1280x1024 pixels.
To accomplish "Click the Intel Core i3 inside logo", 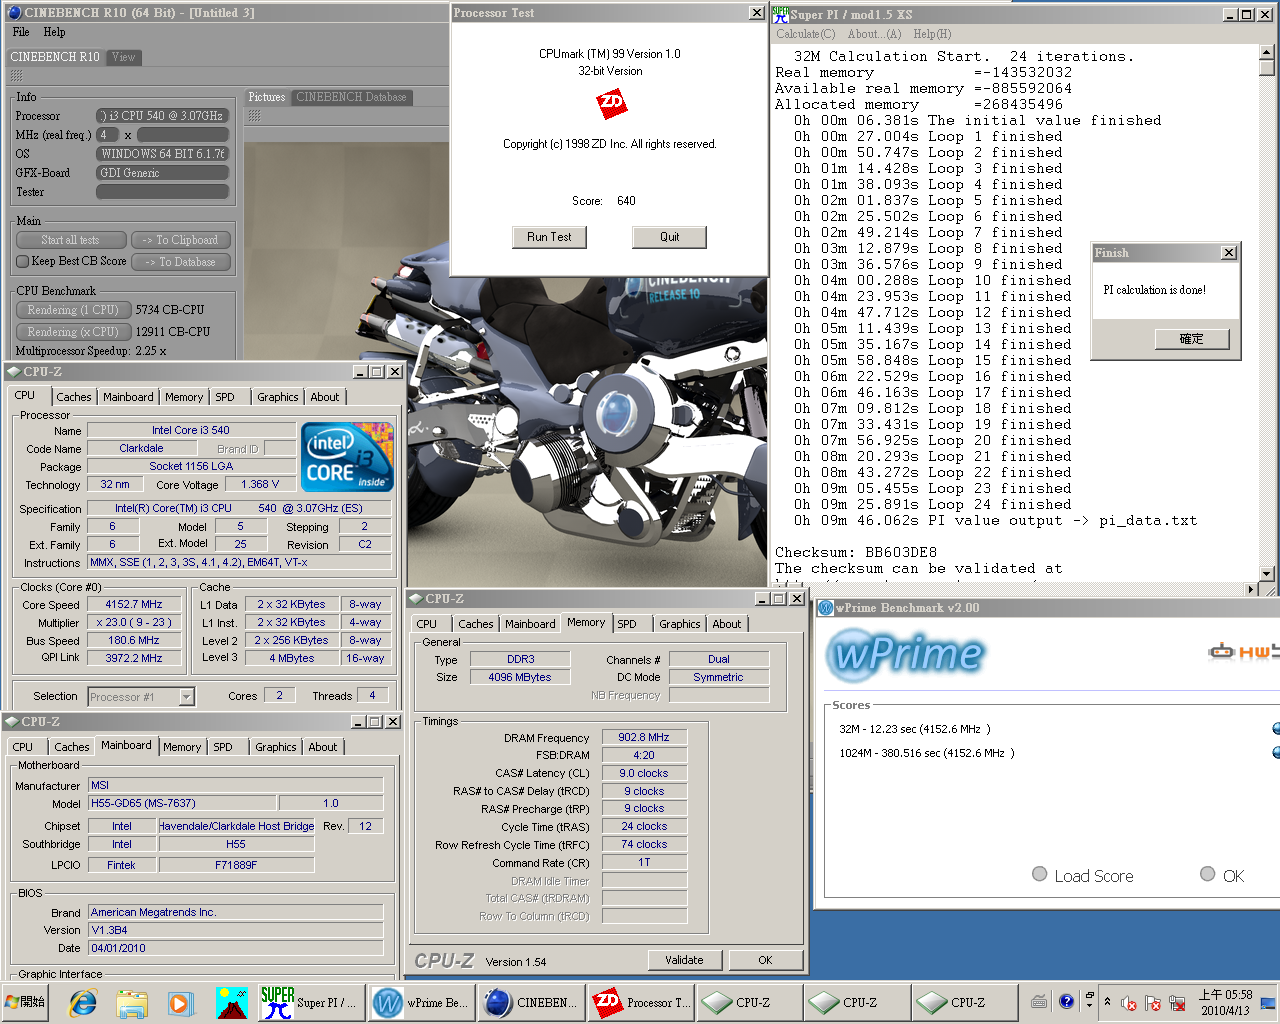I will tap(347, 458).
